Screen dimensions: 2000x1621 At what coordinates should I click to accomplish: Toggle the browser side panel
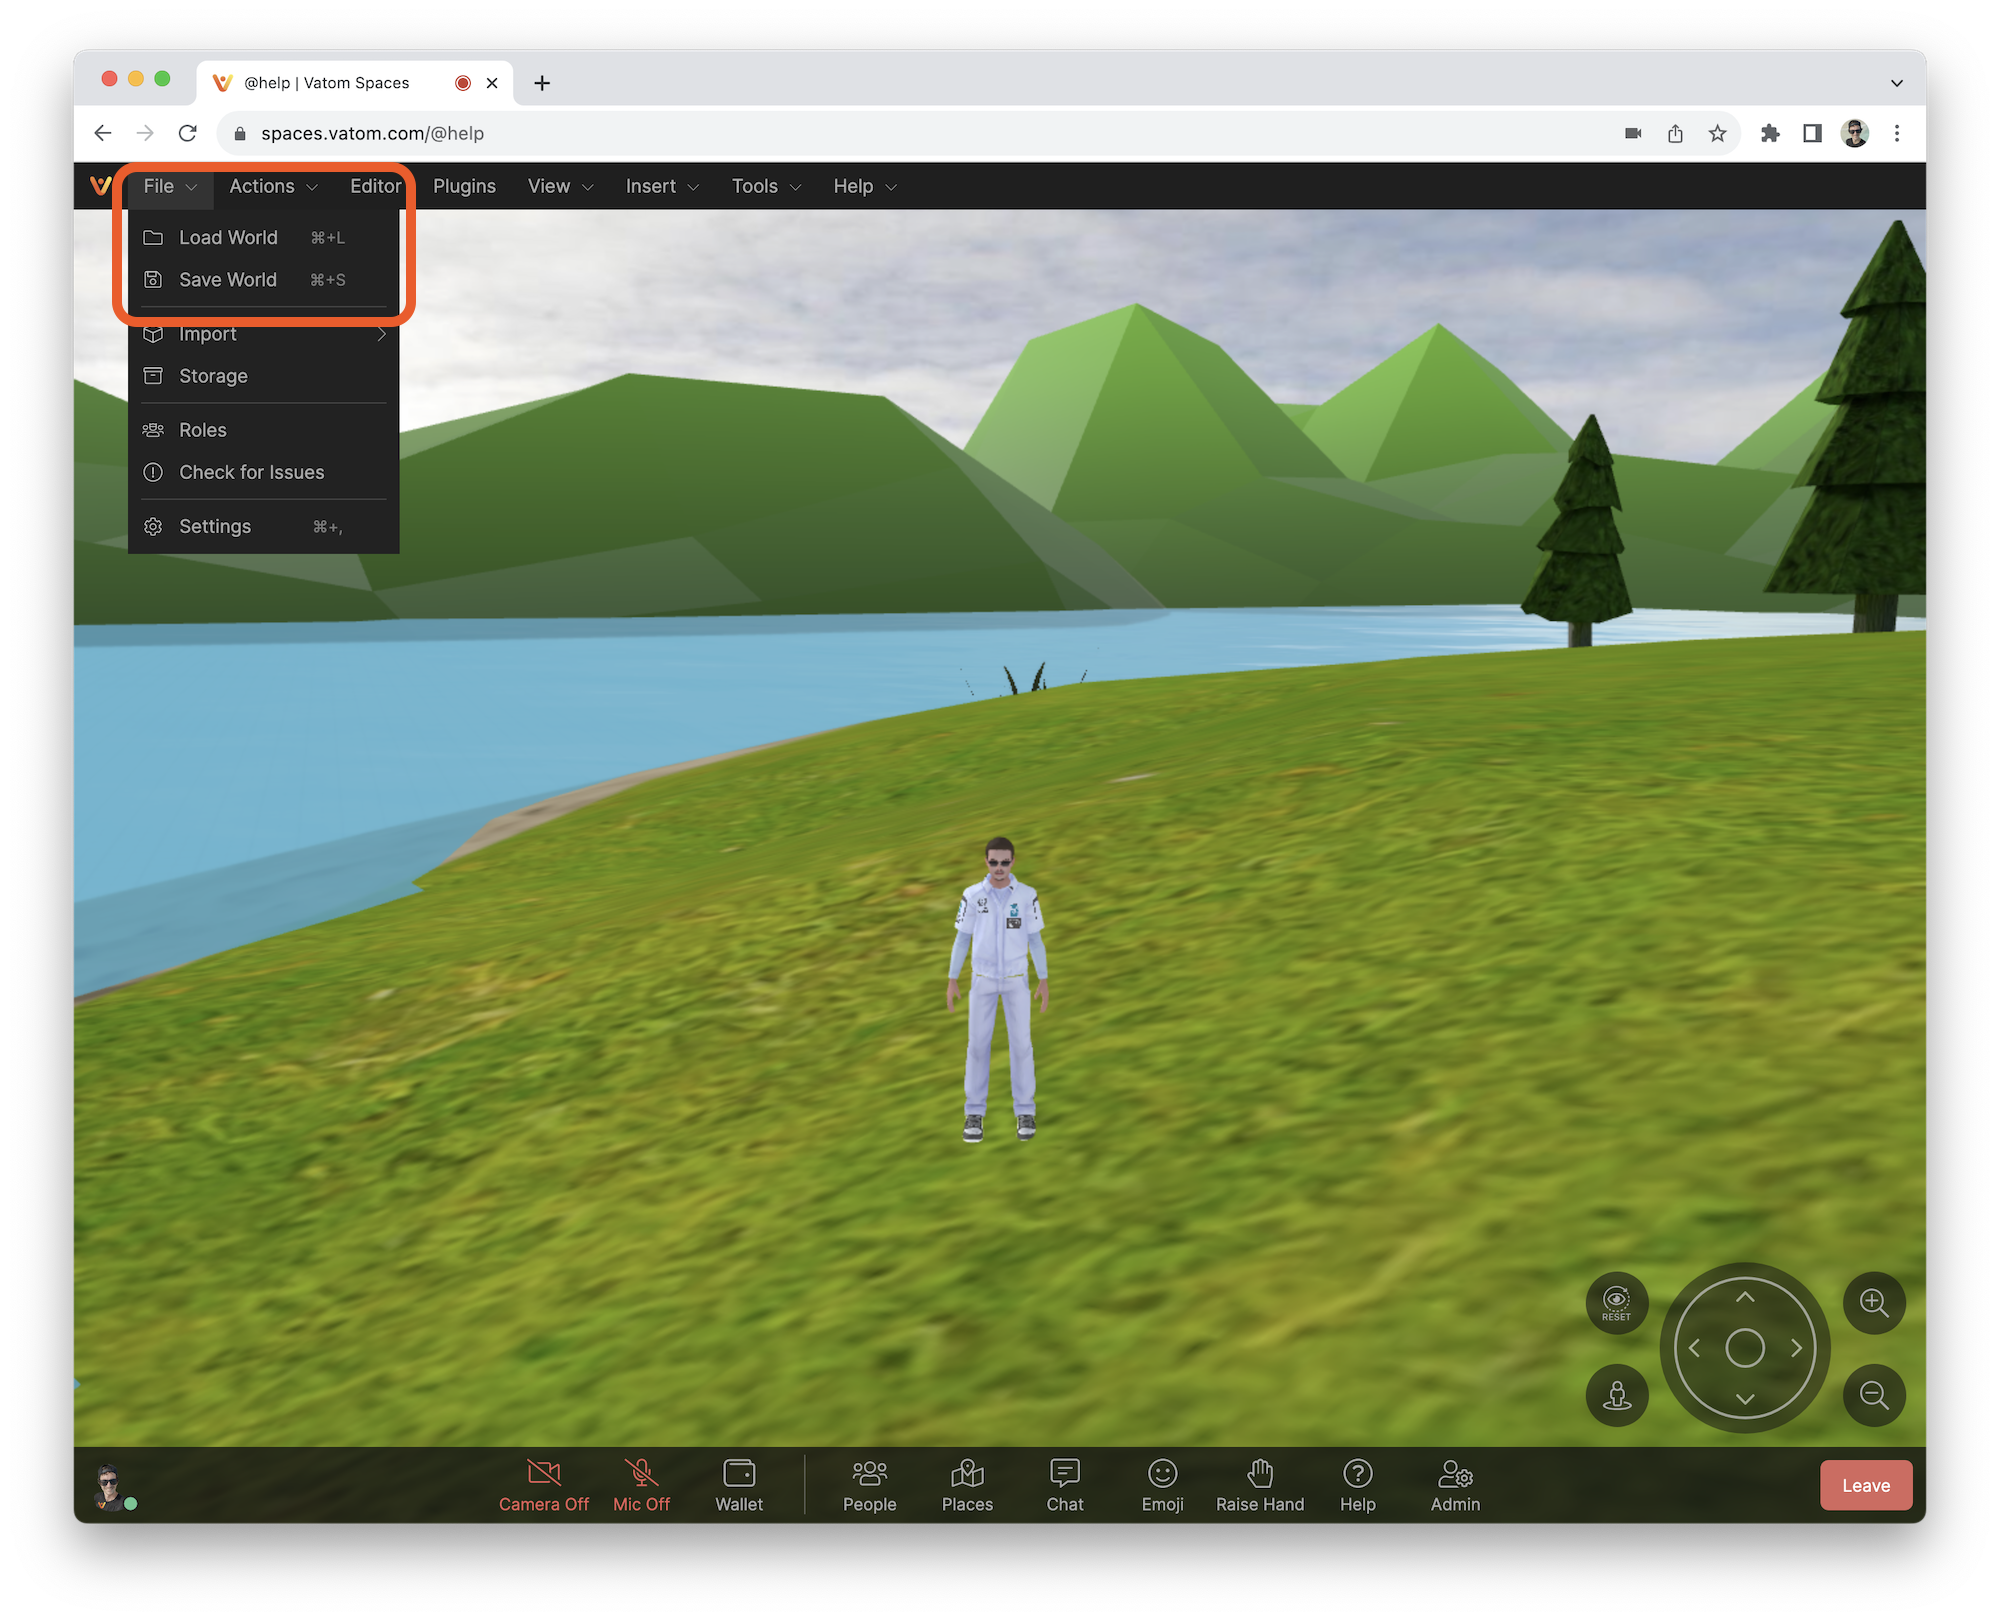point(1812,133)
